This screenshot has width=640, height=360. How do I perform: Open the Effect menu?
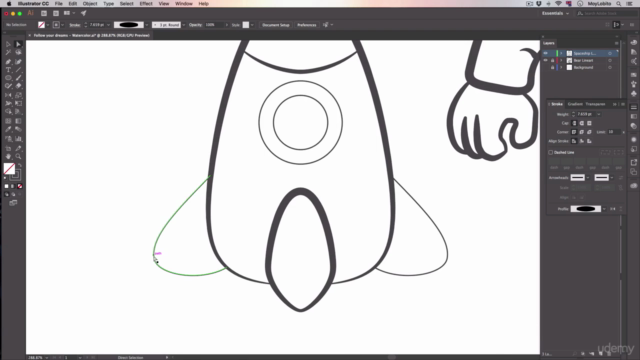146,4
